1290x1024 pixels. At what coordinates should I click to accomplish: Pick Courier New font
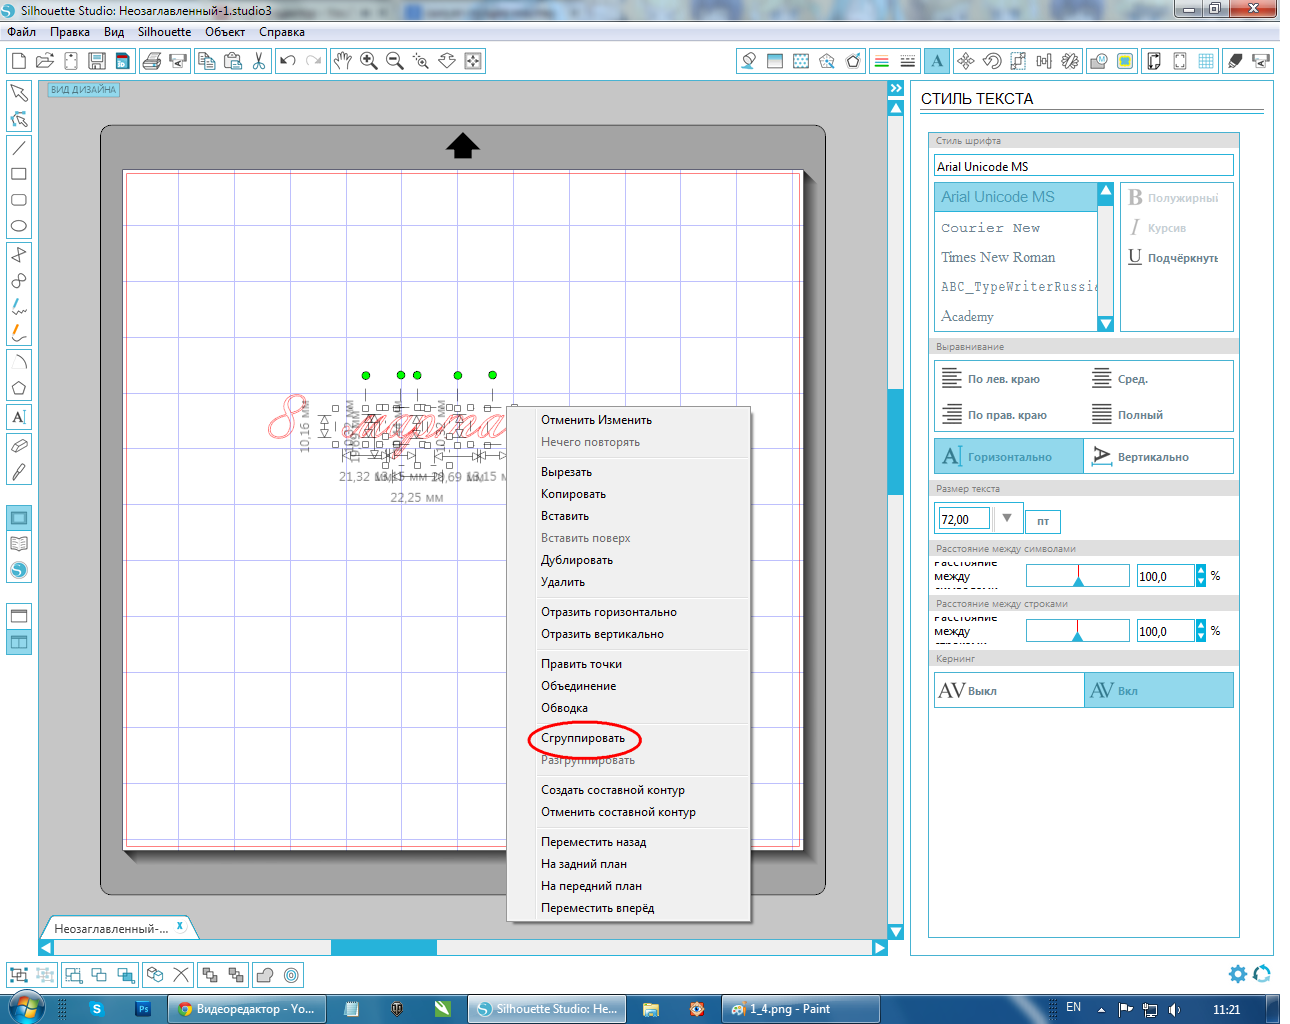pos(990,228)
